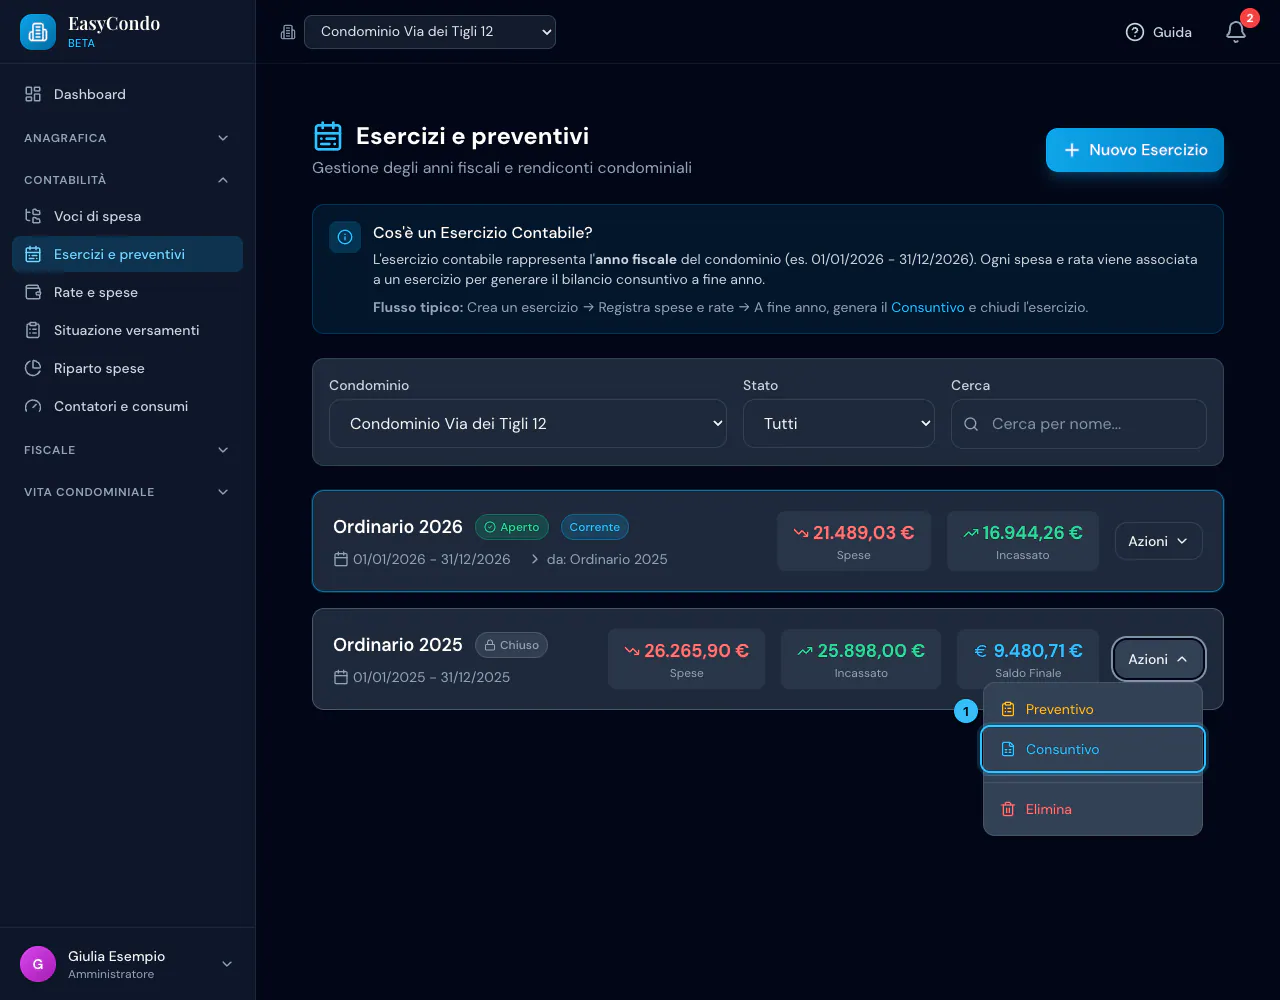Expand the Fiscale section
Viewport: 1280px width, 1000px height.
[128, 450]
